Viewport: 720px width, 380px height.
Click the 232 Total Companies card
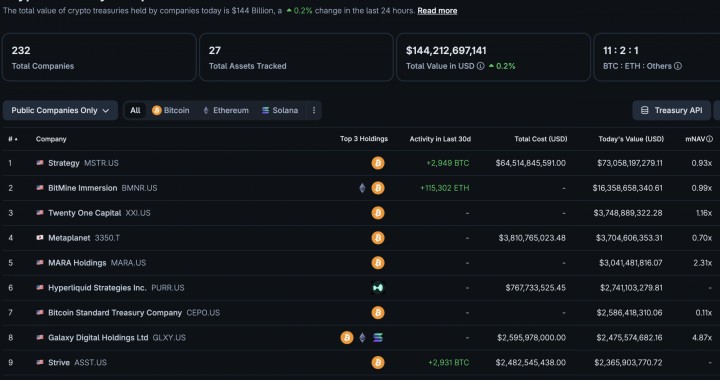point(99,57)
